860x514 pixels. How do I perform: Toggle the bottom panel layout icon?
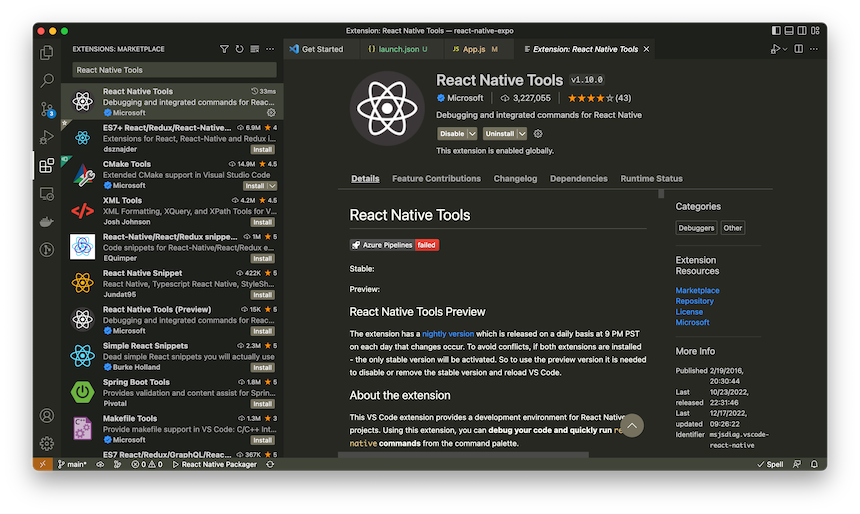click(789, 31)
